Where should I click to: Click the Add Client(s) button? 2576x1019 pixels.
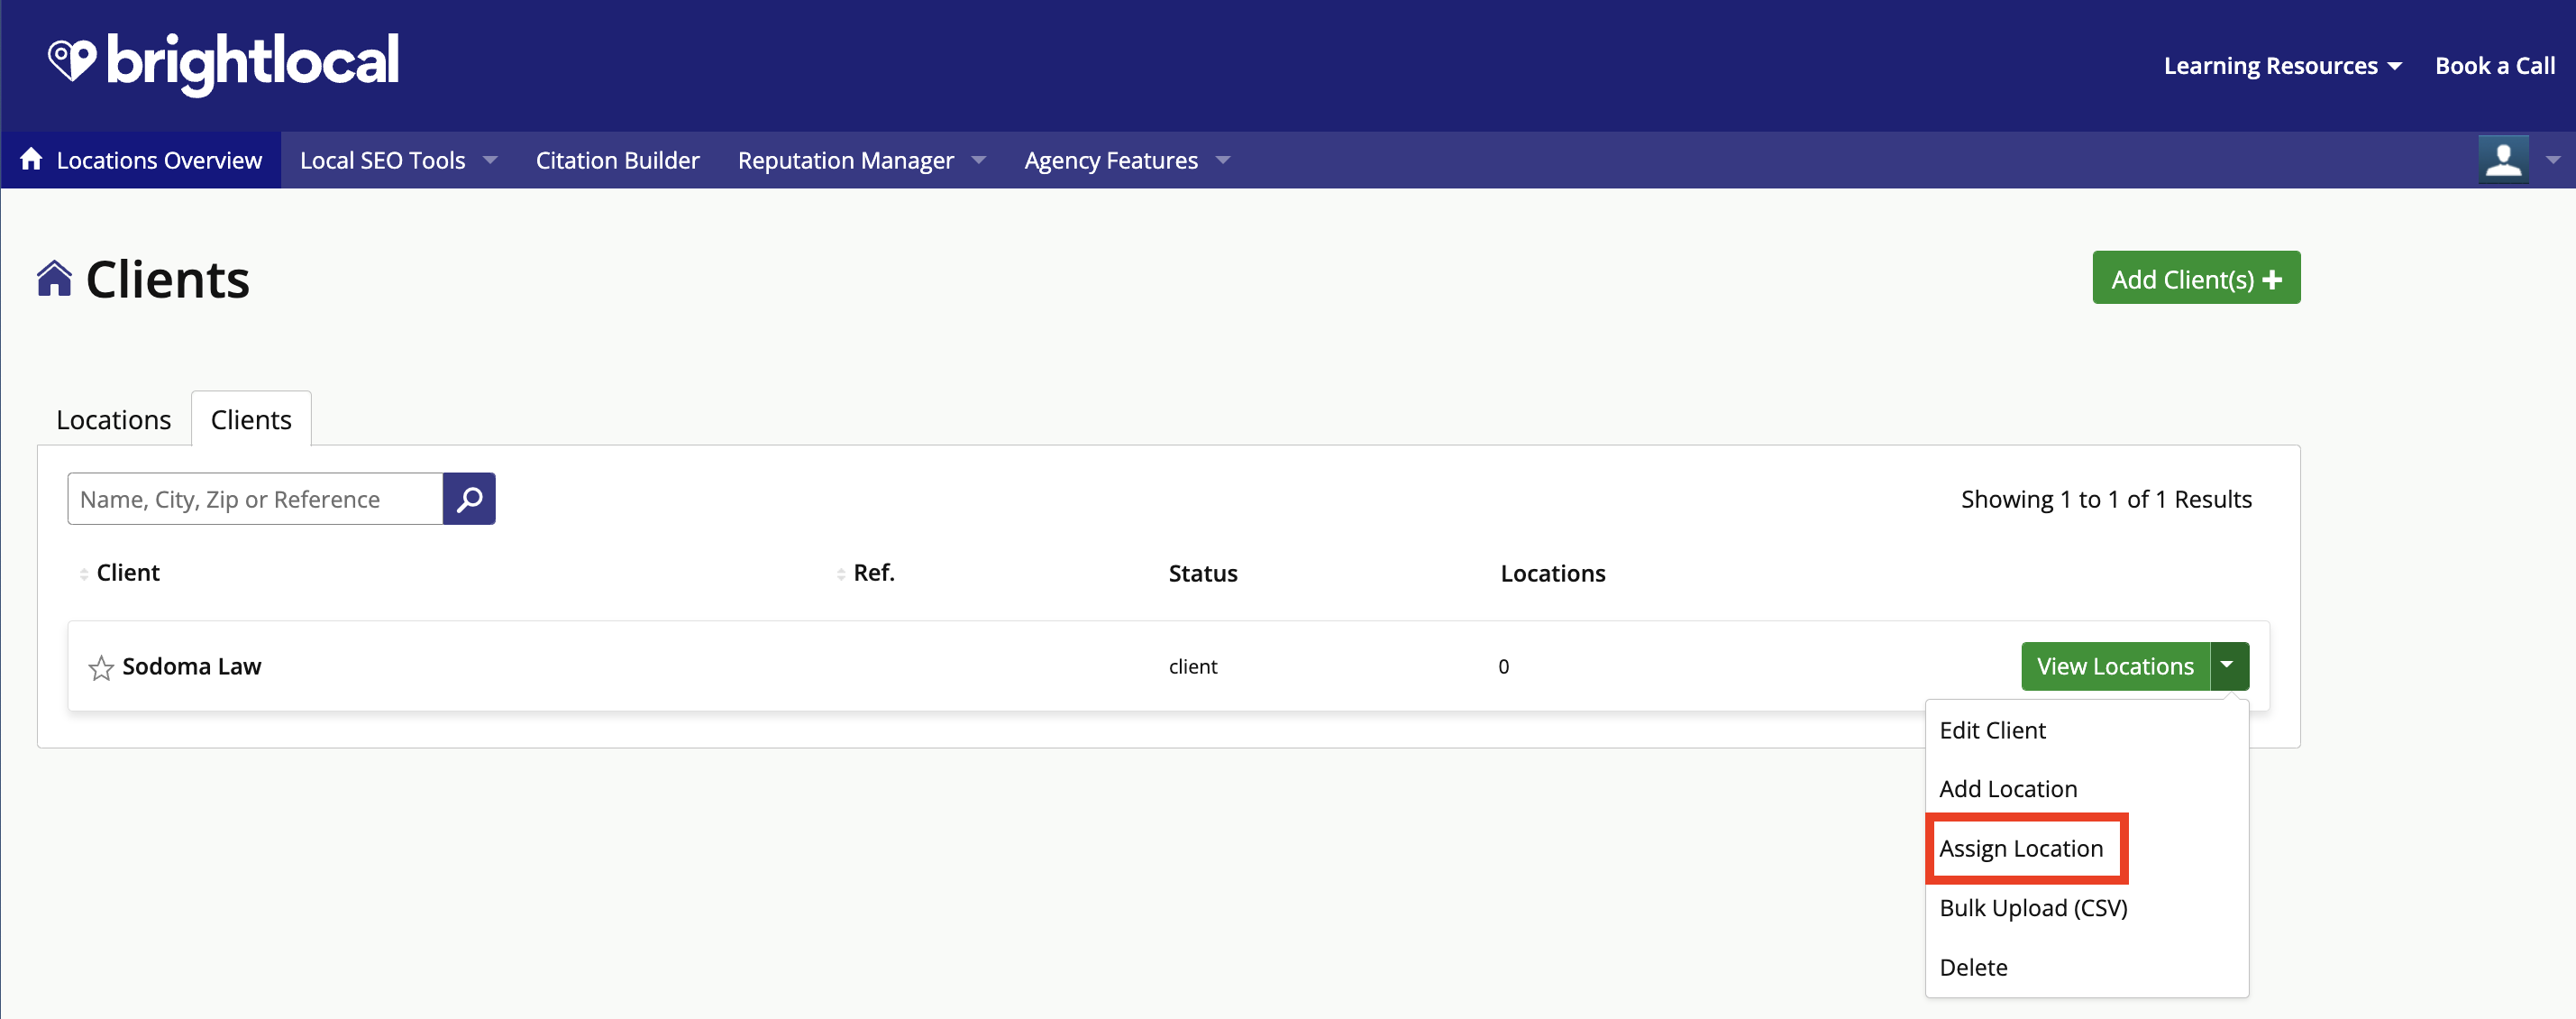pyautogui.click(x=2196, y=278)
